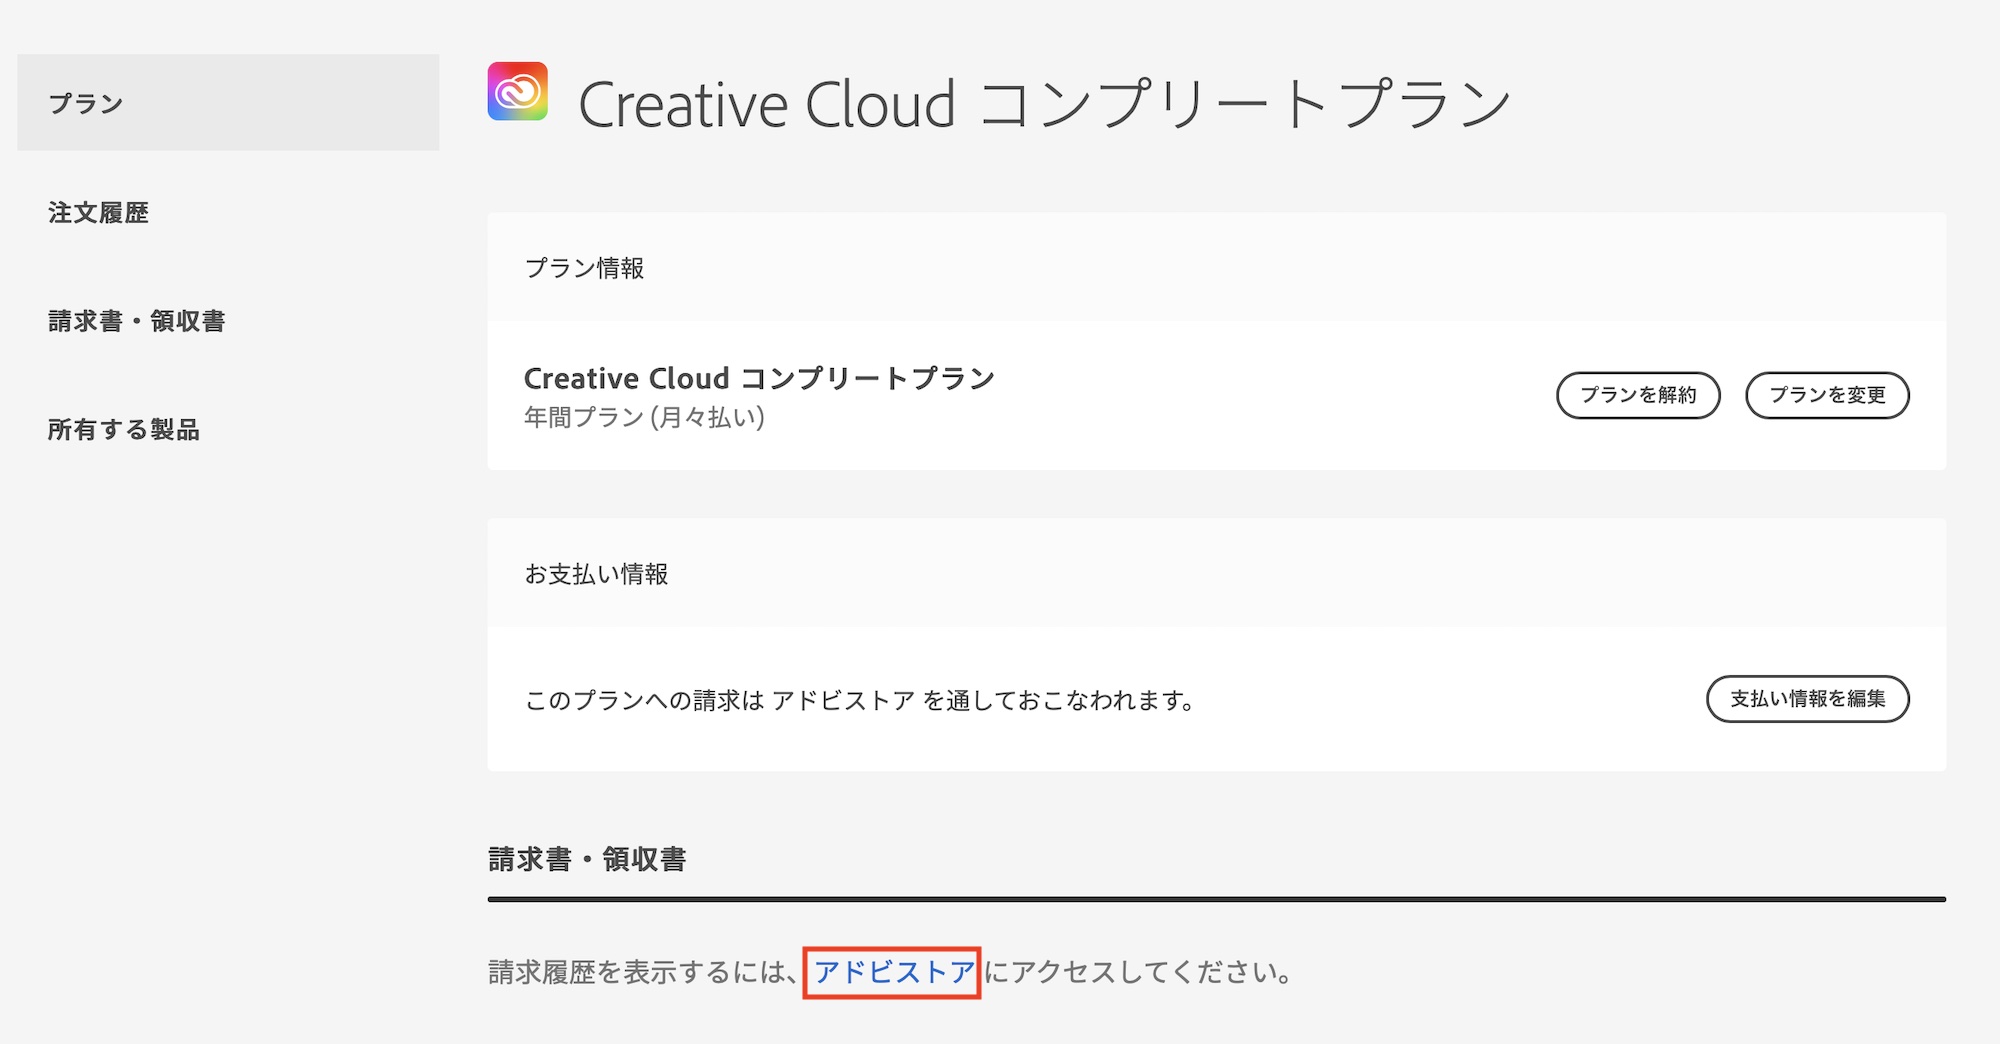Click the black divider line under 請求書・領収書
The width and height of the screenshot is (2000, 1044).
point(1216,899)
